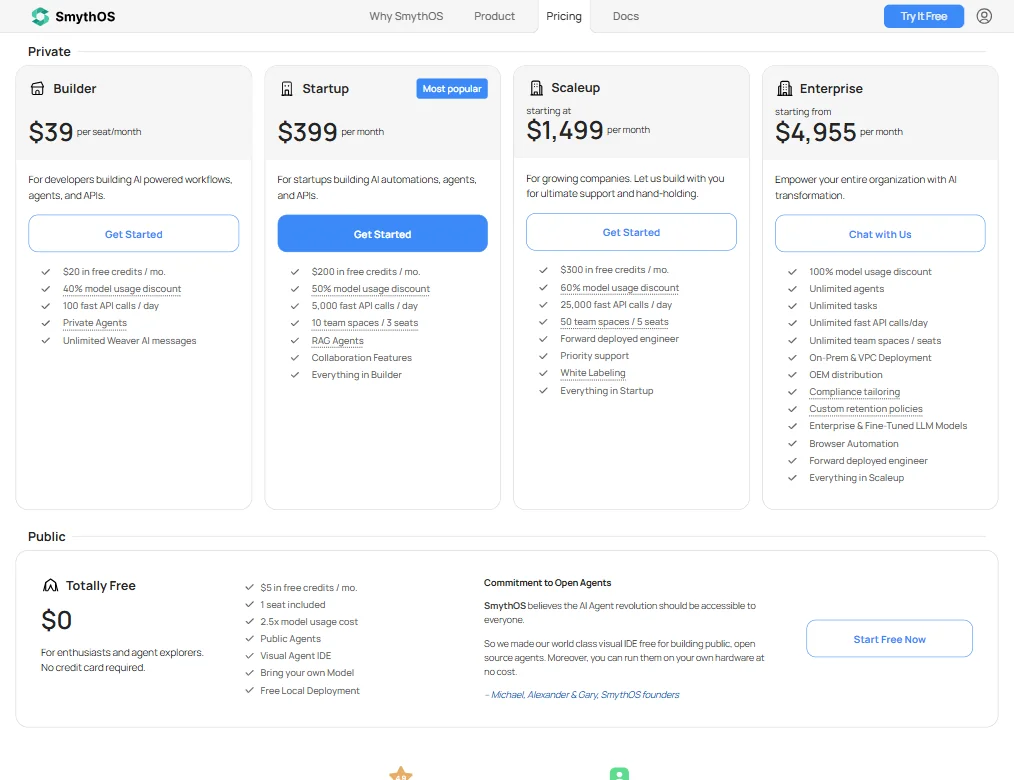Click the Scaleup plan building icon
1014x780 pixels.
click(x=536, y=87)
